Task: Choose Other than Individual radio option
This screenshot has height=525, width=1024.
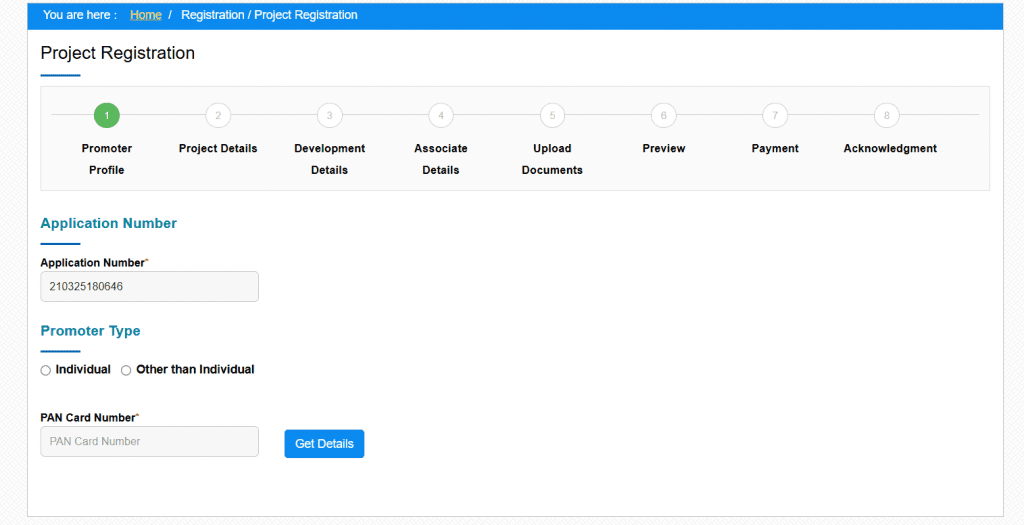Action: pos(126,370)
